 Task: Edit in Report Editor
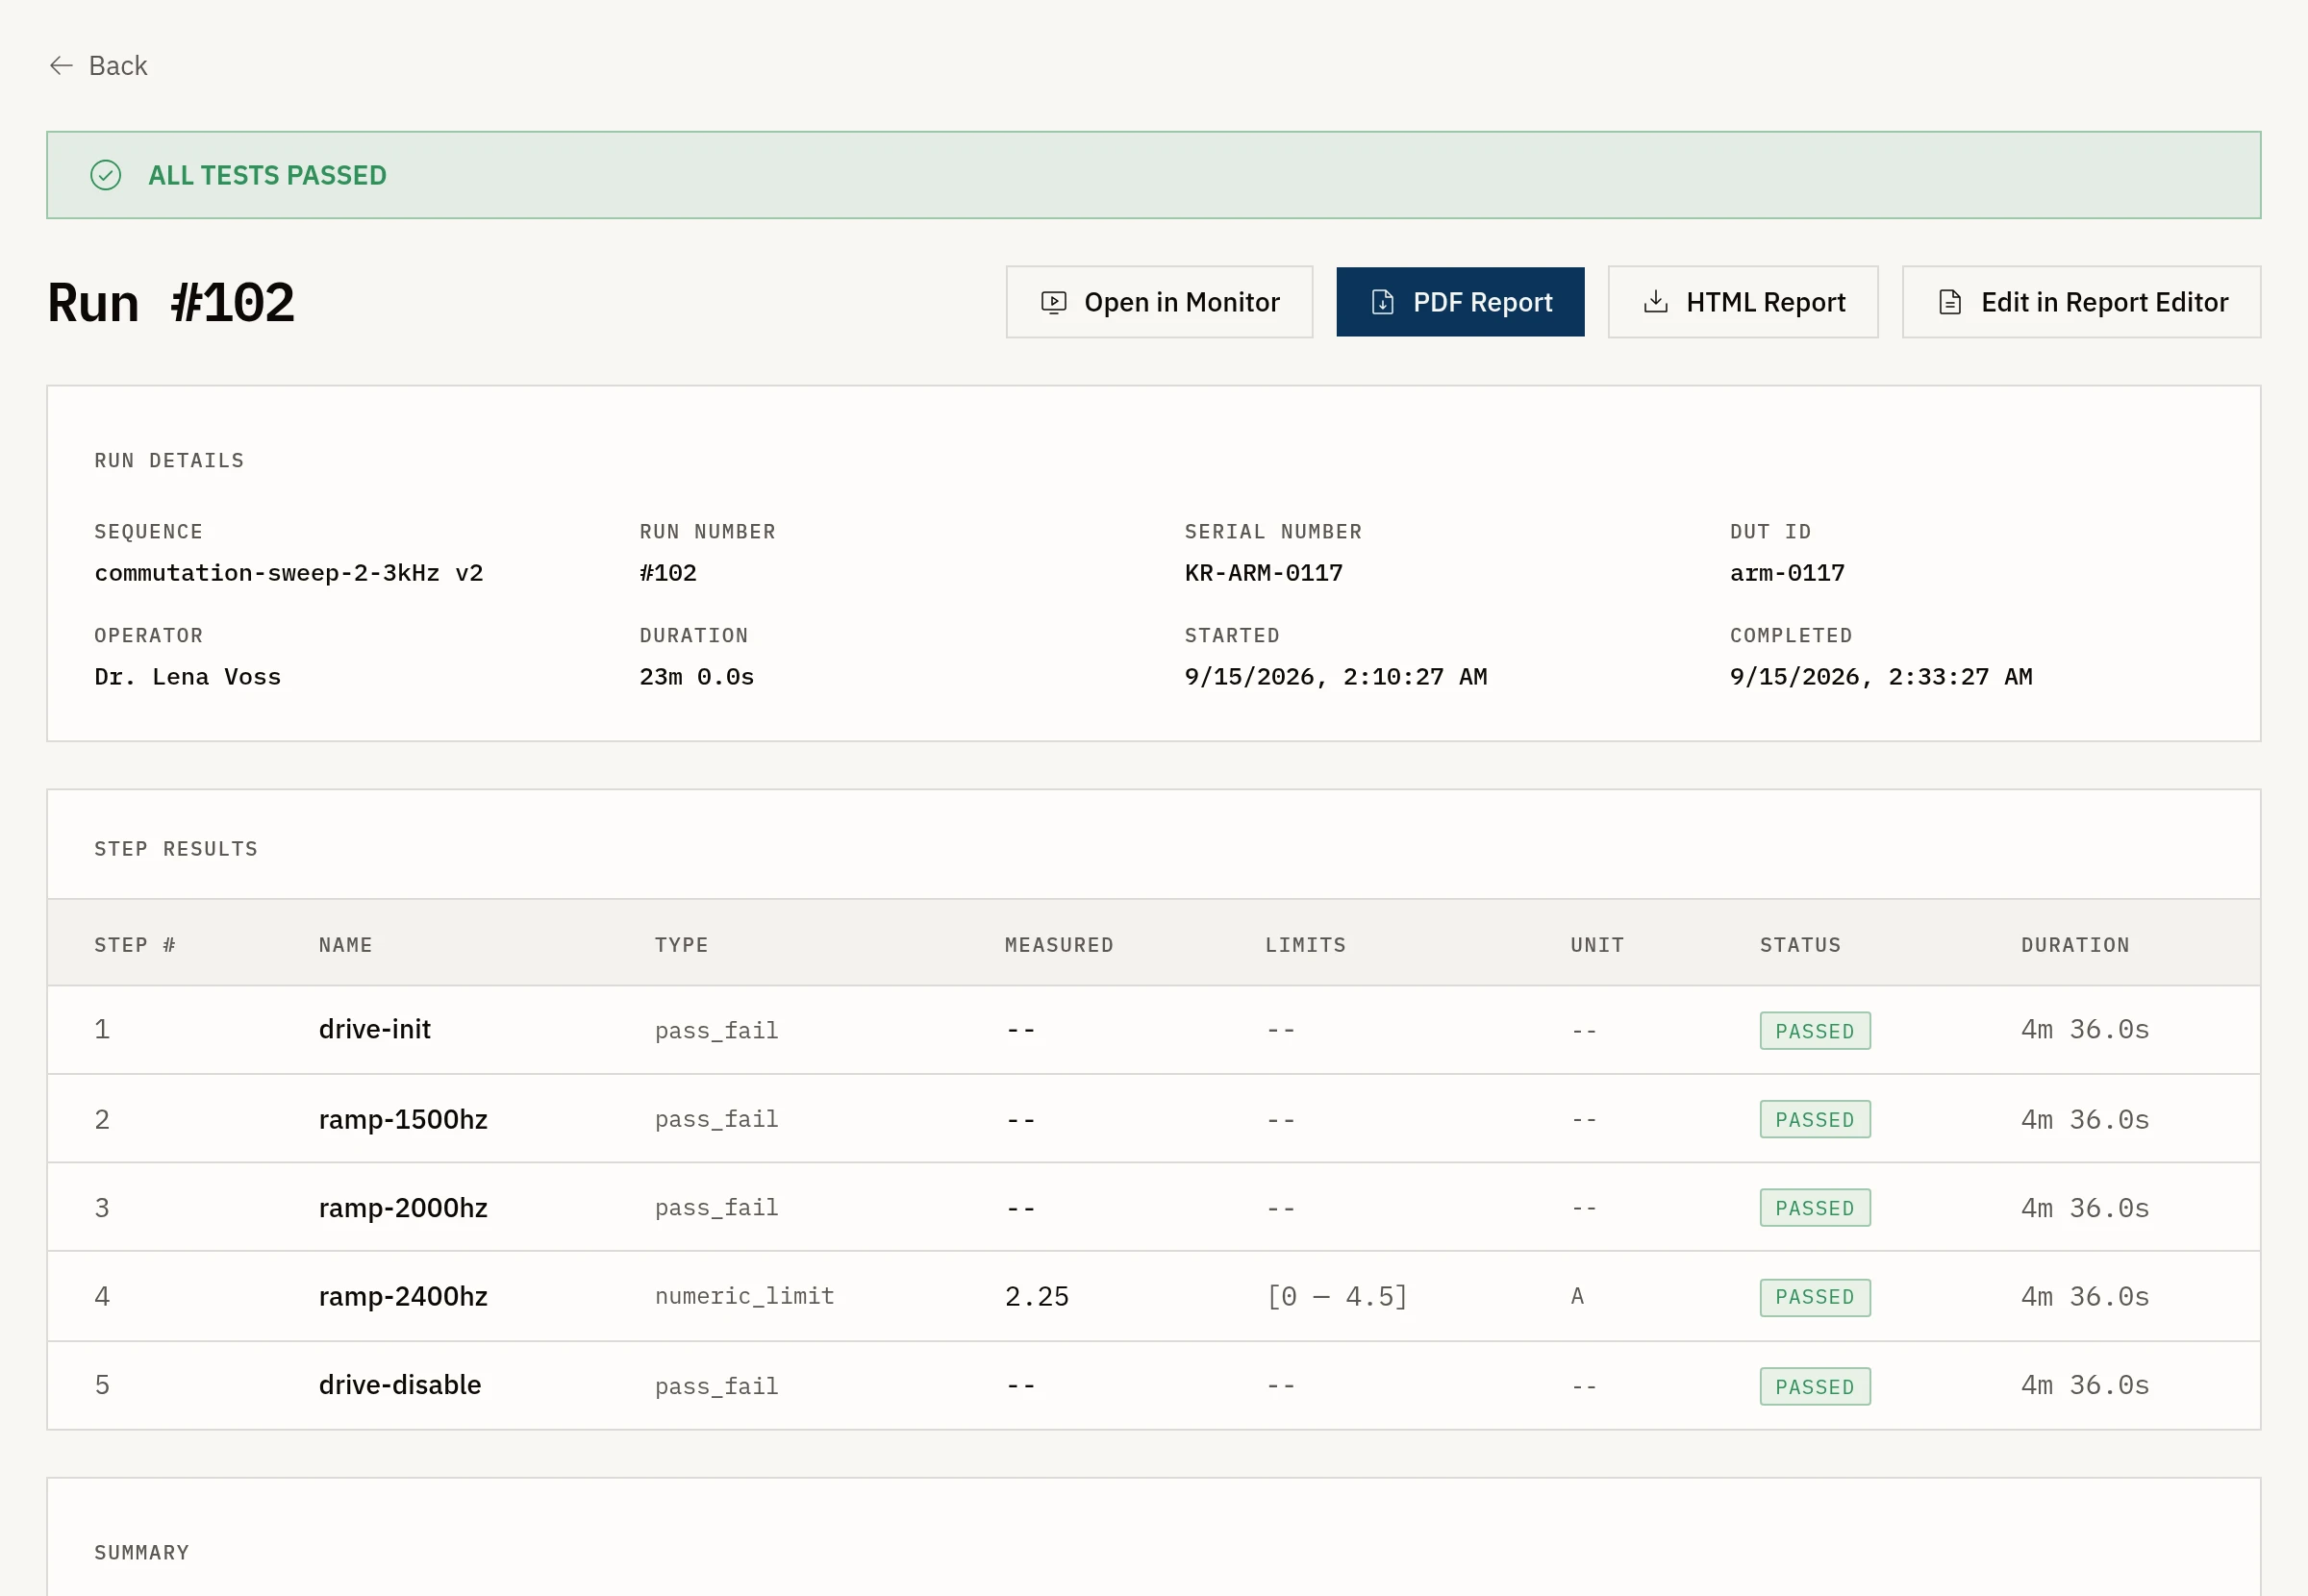pos(2081,302)
